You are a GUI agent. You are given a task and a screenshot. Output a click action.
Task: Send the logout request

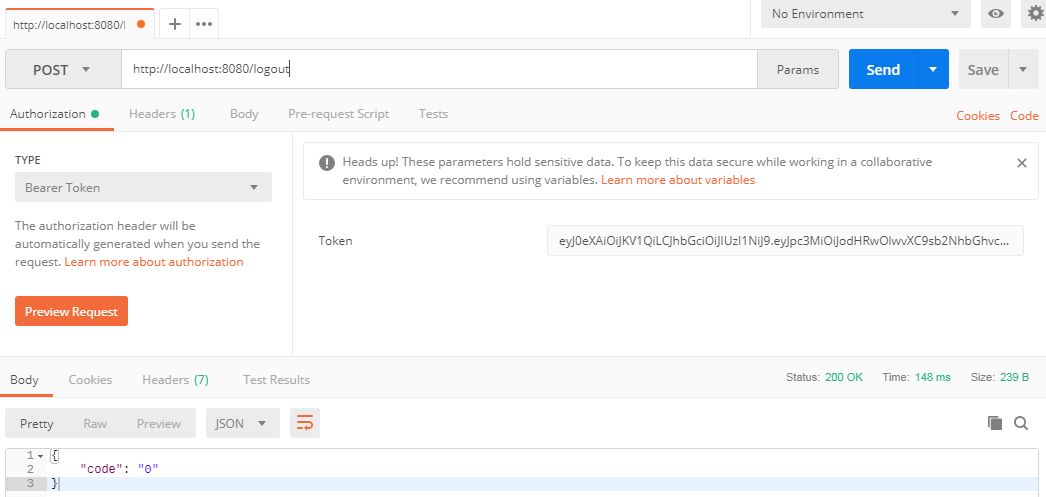(883, 69)
